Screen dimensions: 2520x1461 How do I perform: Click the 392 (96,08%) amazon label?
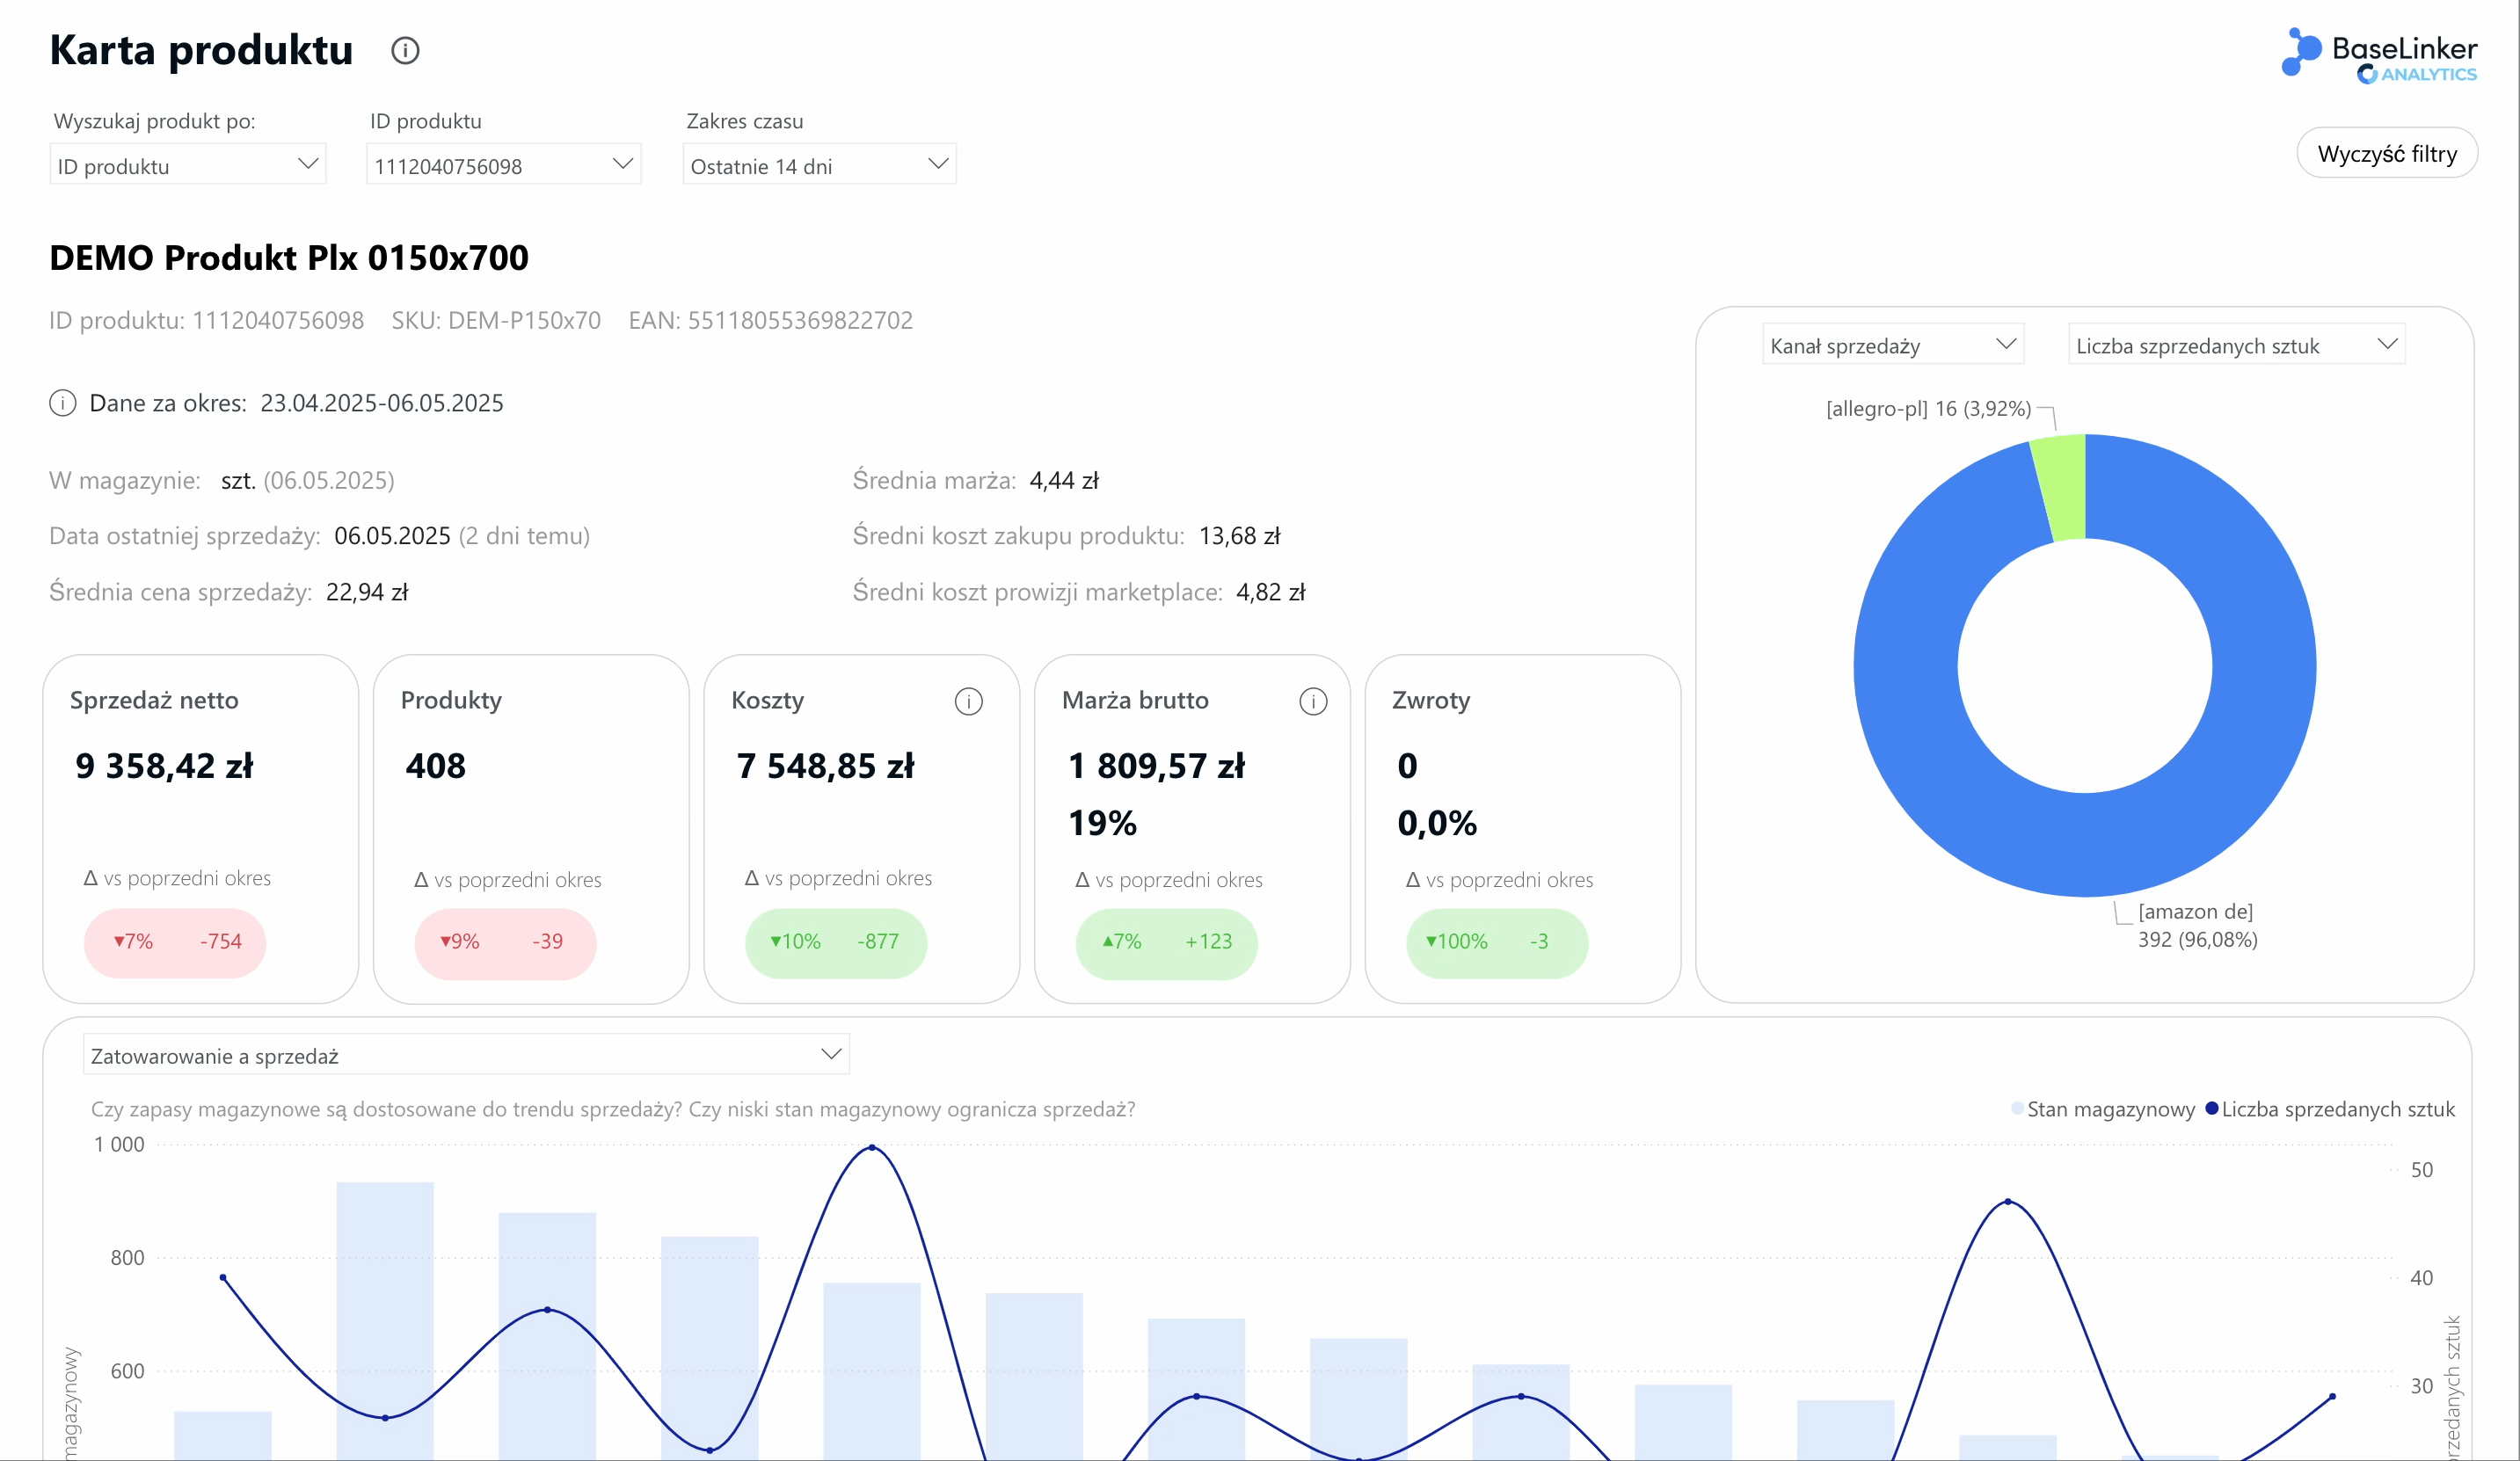(2198, 940)
